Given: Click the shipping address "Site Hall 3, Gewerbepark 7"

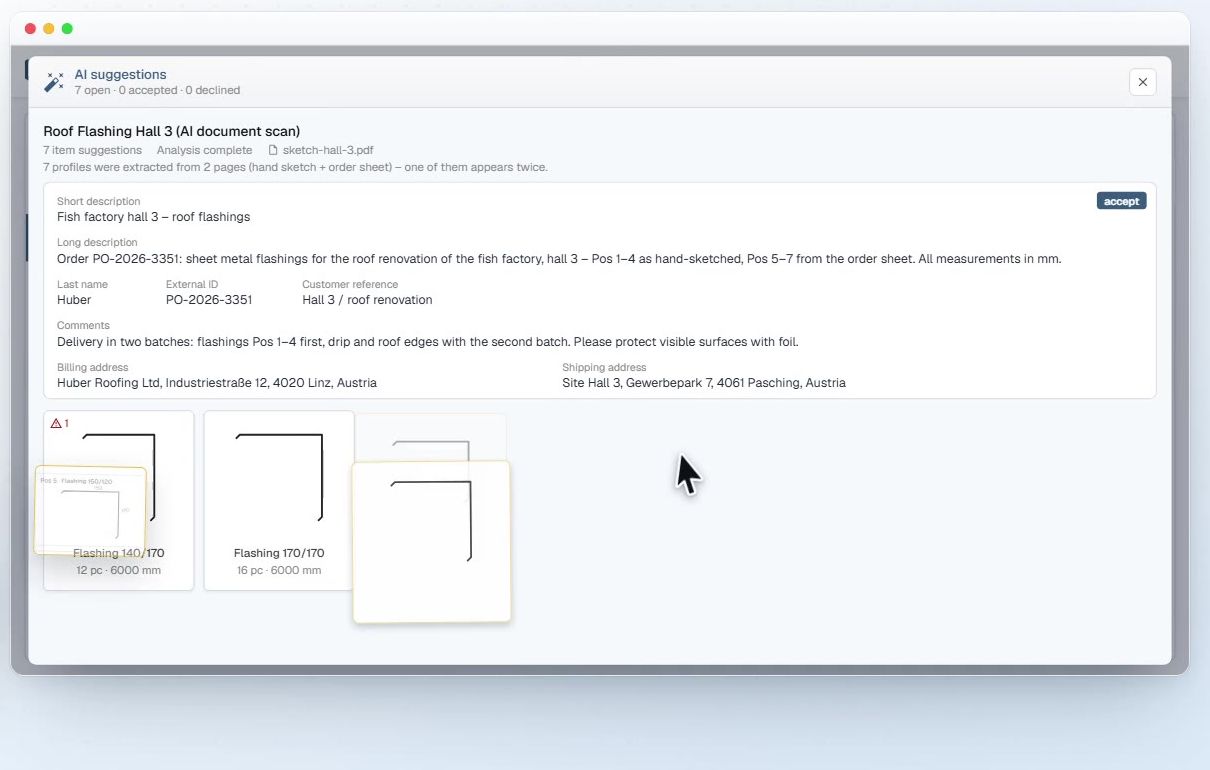Looking at the screenshot, I should click(704, 383).
